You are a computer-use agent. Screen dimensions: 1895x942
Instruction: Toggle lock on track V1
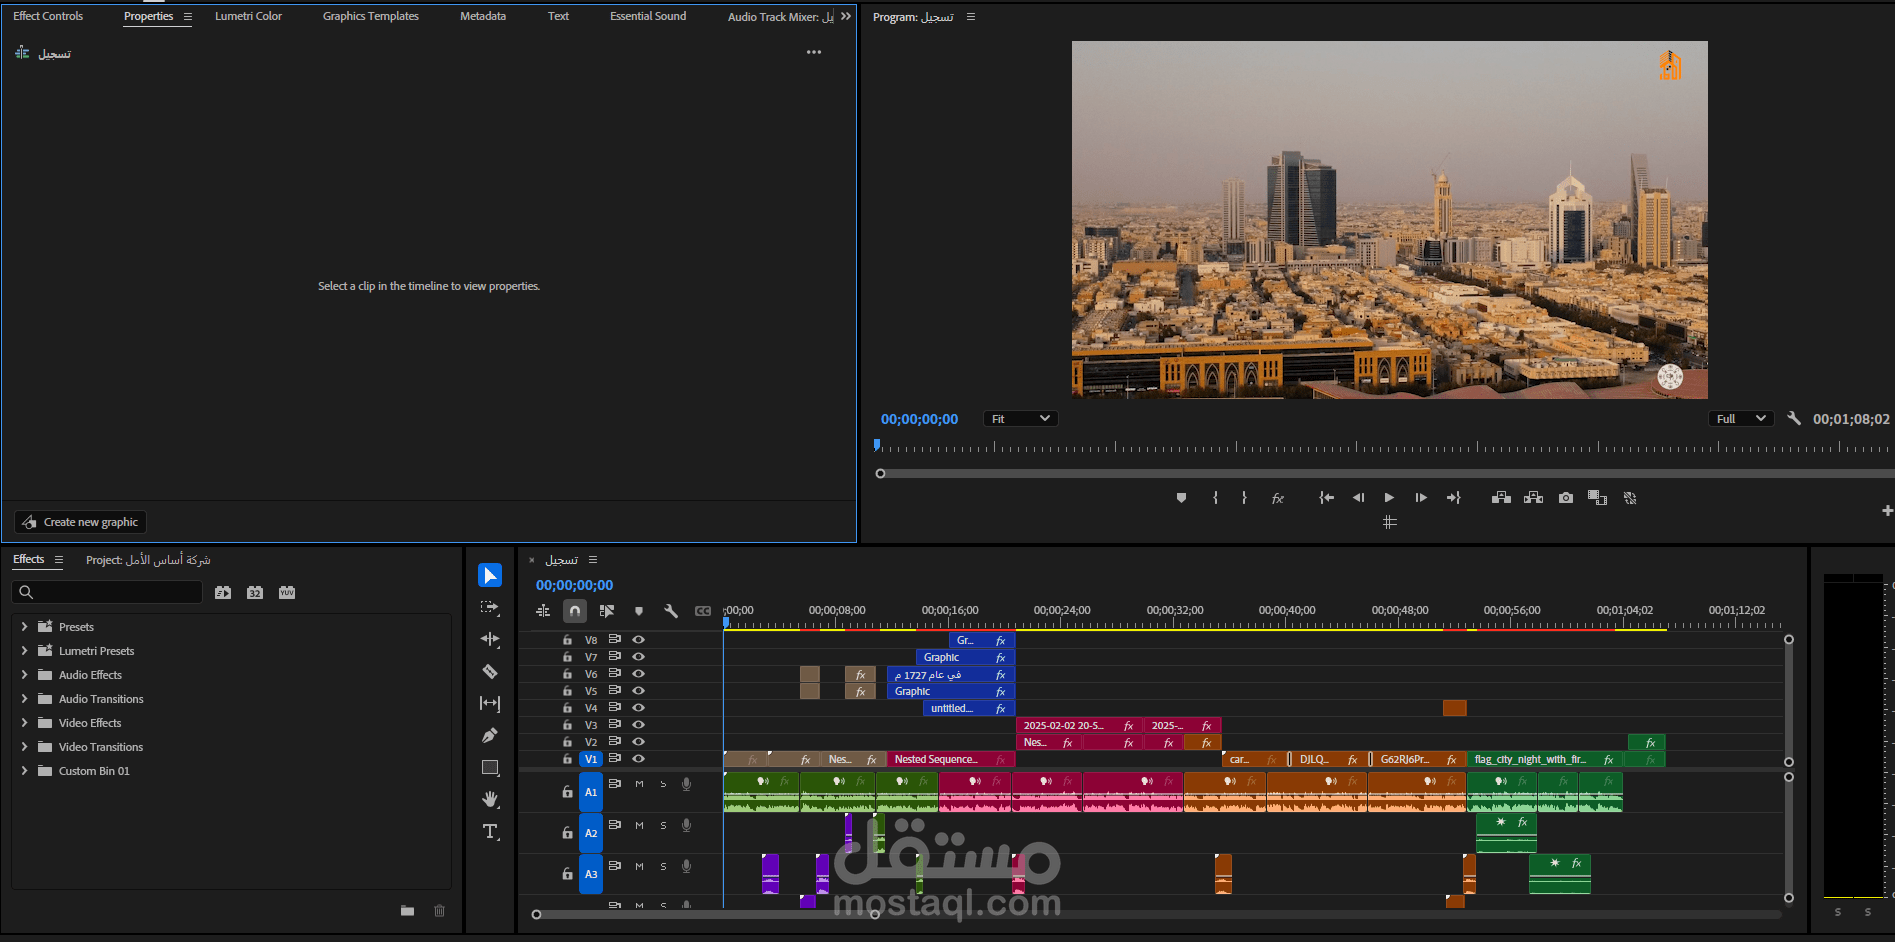(x=567, y=759)
